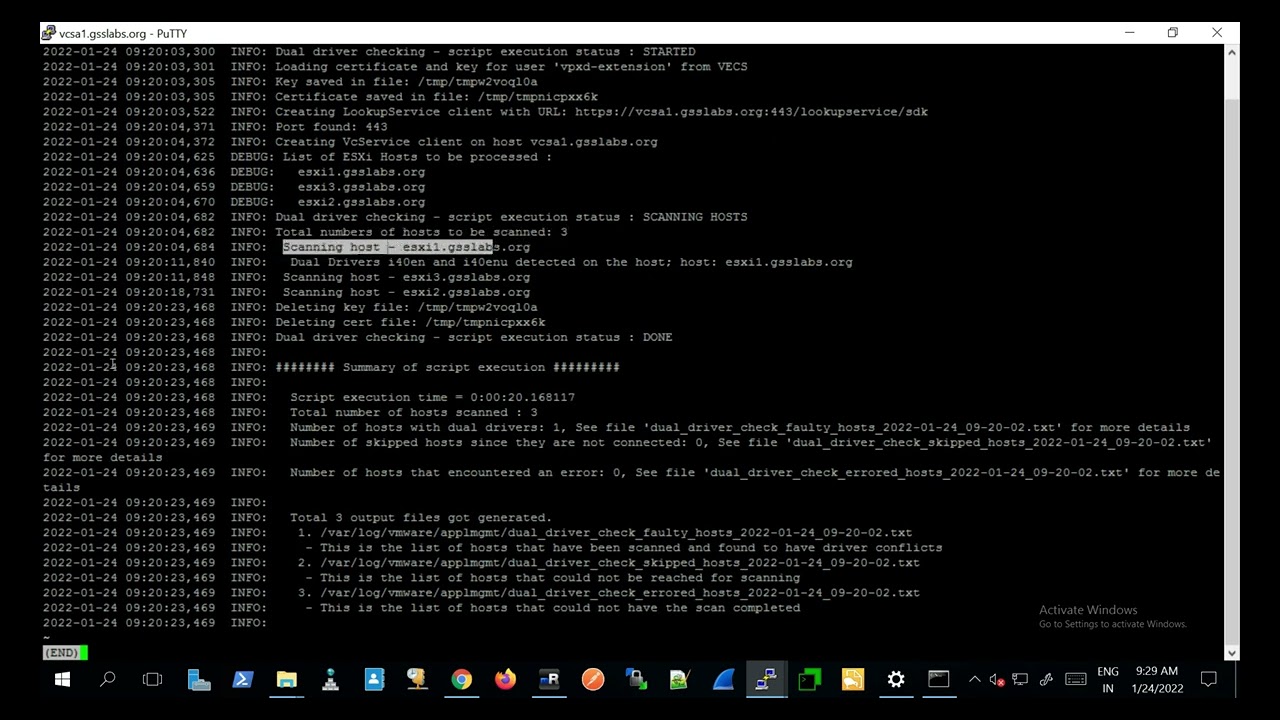Click LookupService URL line
The image size is (1280, 720).
[x=601, y=112]
